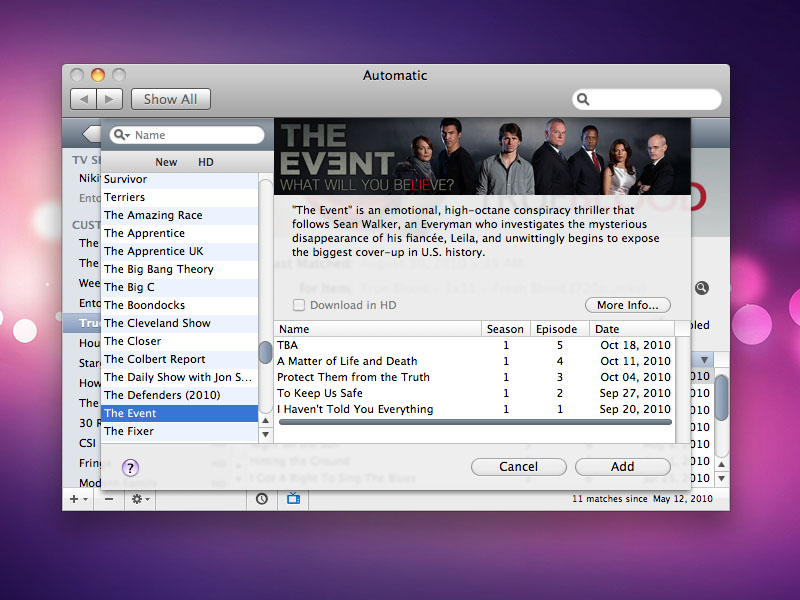Viewport: 800px width, 600px height.
Task: Select To Keep Us Safe episode
Action: pos(474,393)
